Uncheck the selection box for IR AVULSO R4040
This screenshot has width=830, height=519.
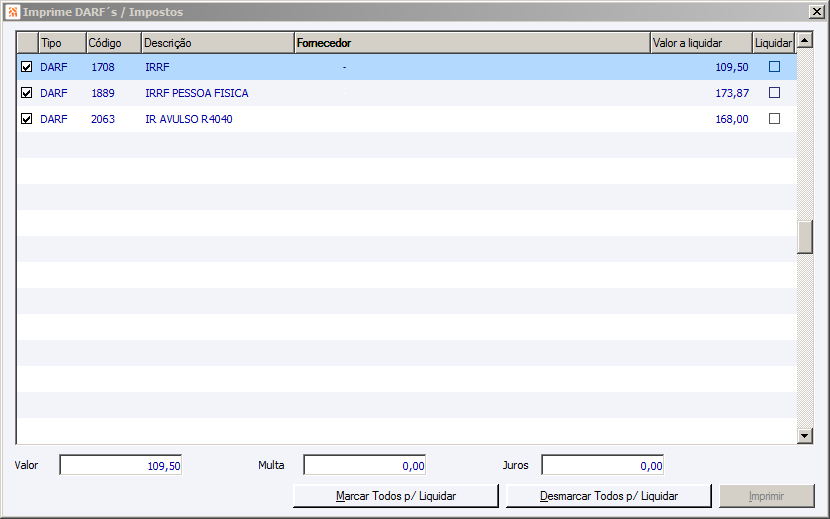tap(26, 119)
